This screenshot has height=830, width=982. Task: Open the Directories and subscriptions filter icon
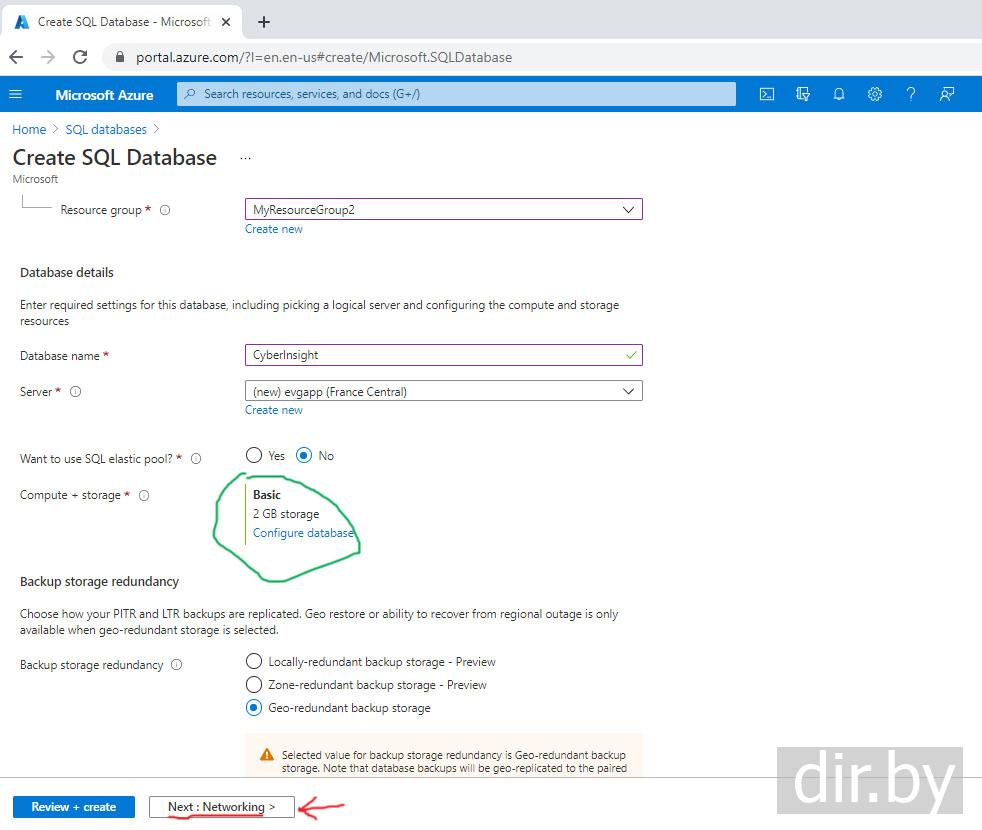click(802, 94)
